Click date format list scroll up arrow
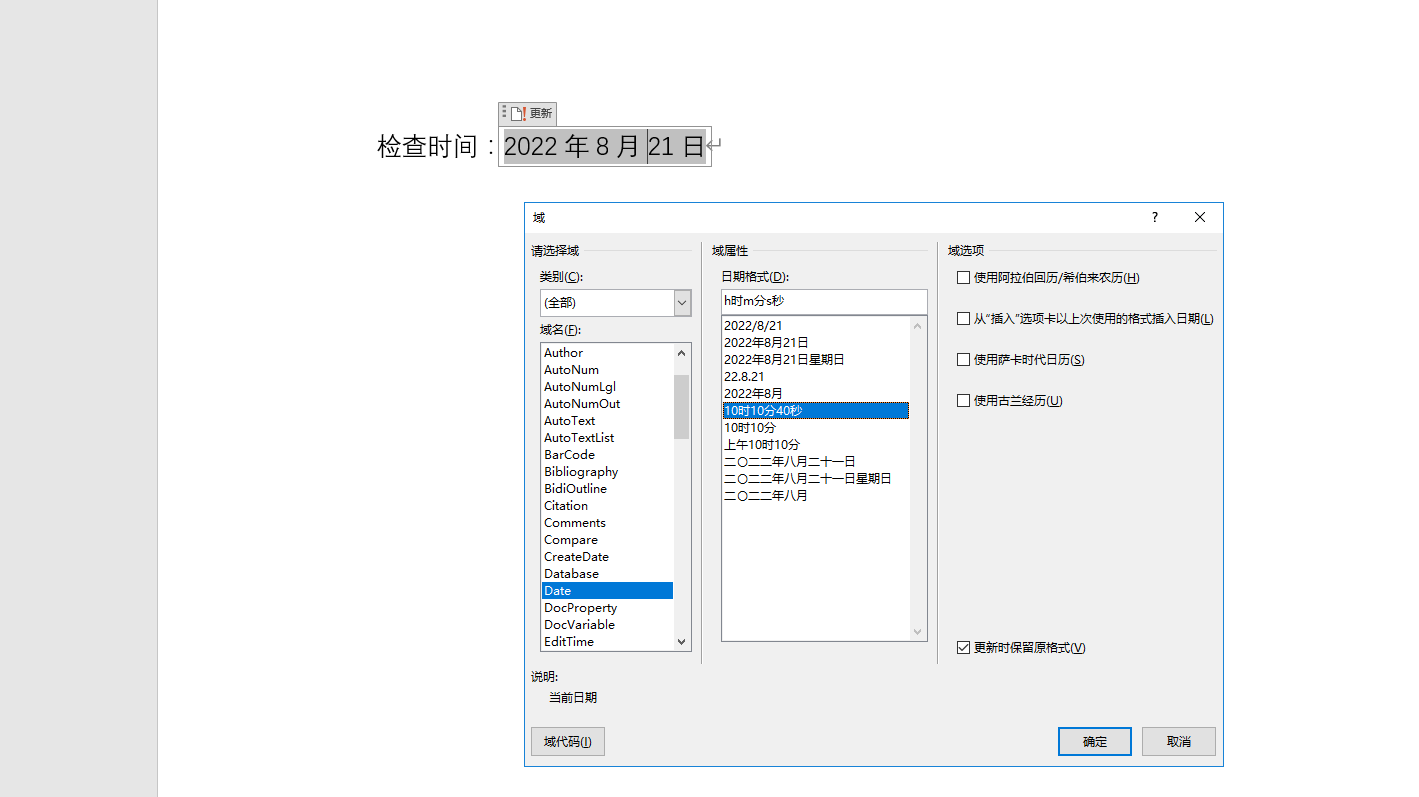The width and height of the screenshot is (1419, 797). 918,325
